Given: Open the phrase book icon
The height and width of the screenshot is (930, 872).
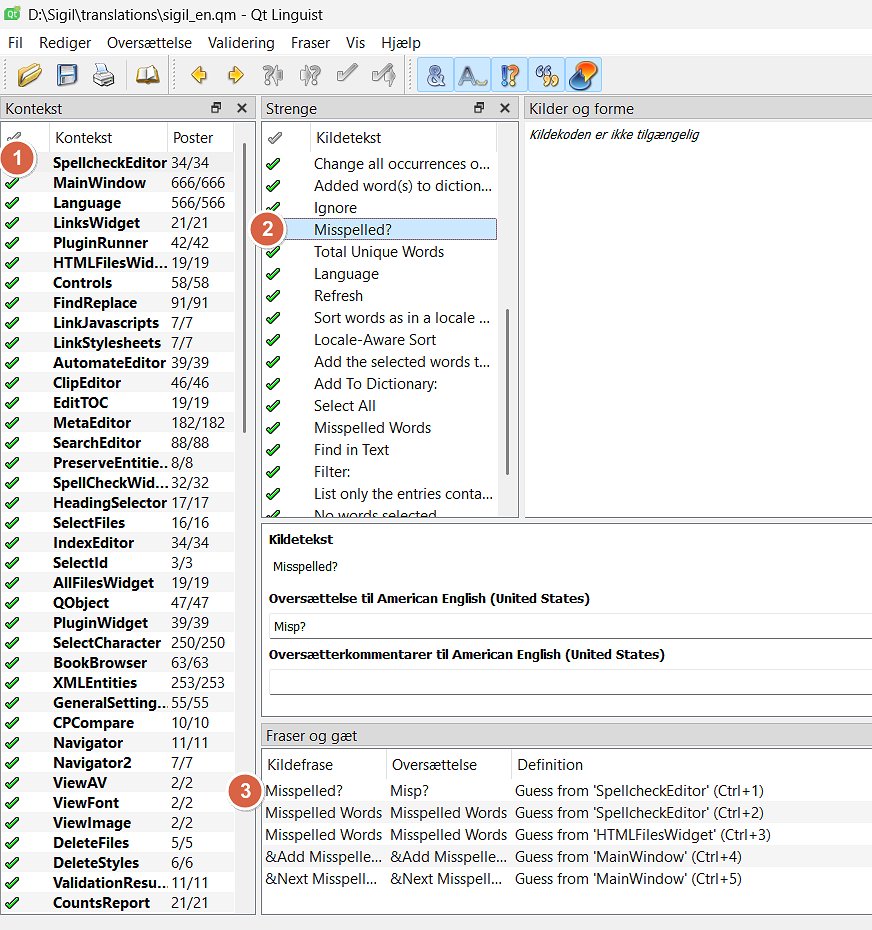Looking at the screenshot, I should click(x=147, y=75).
